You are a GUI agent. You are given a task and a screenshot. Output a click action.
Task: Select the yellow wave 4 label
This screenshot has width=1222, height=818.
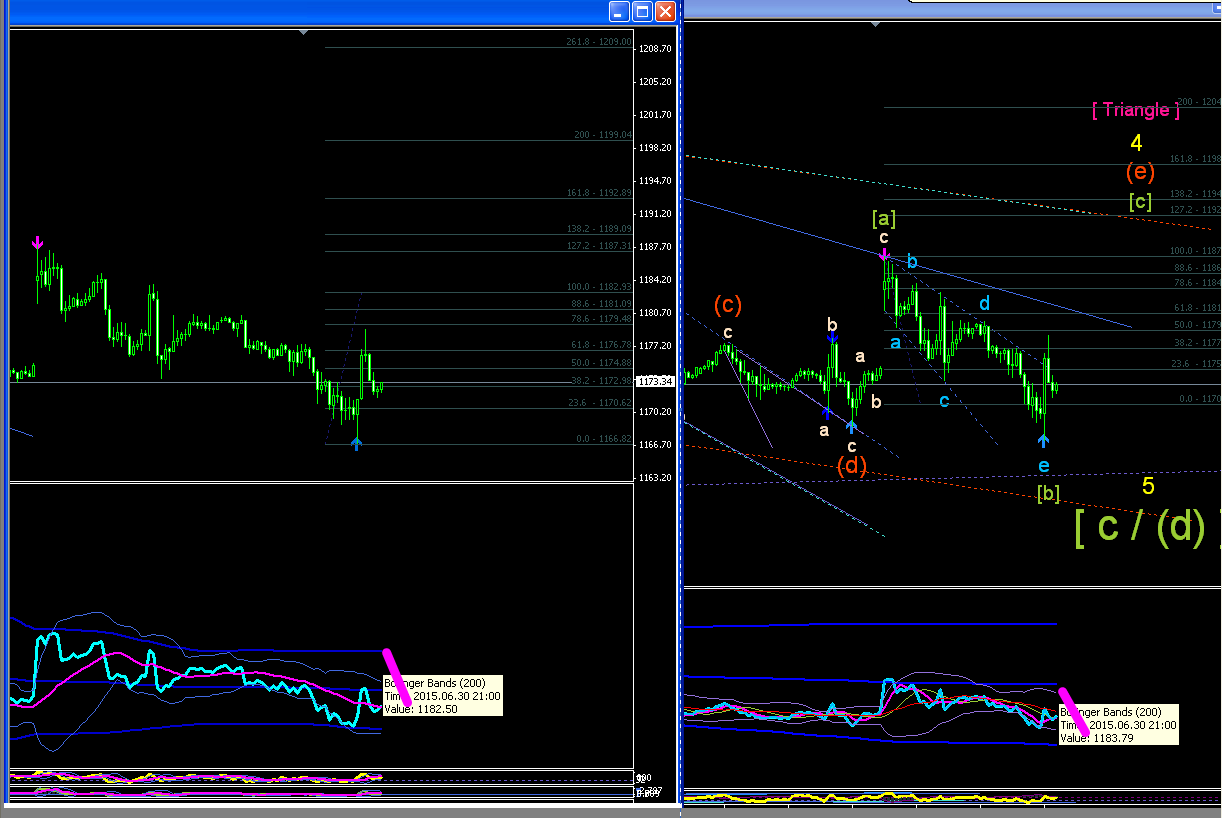click(1137, 142)
